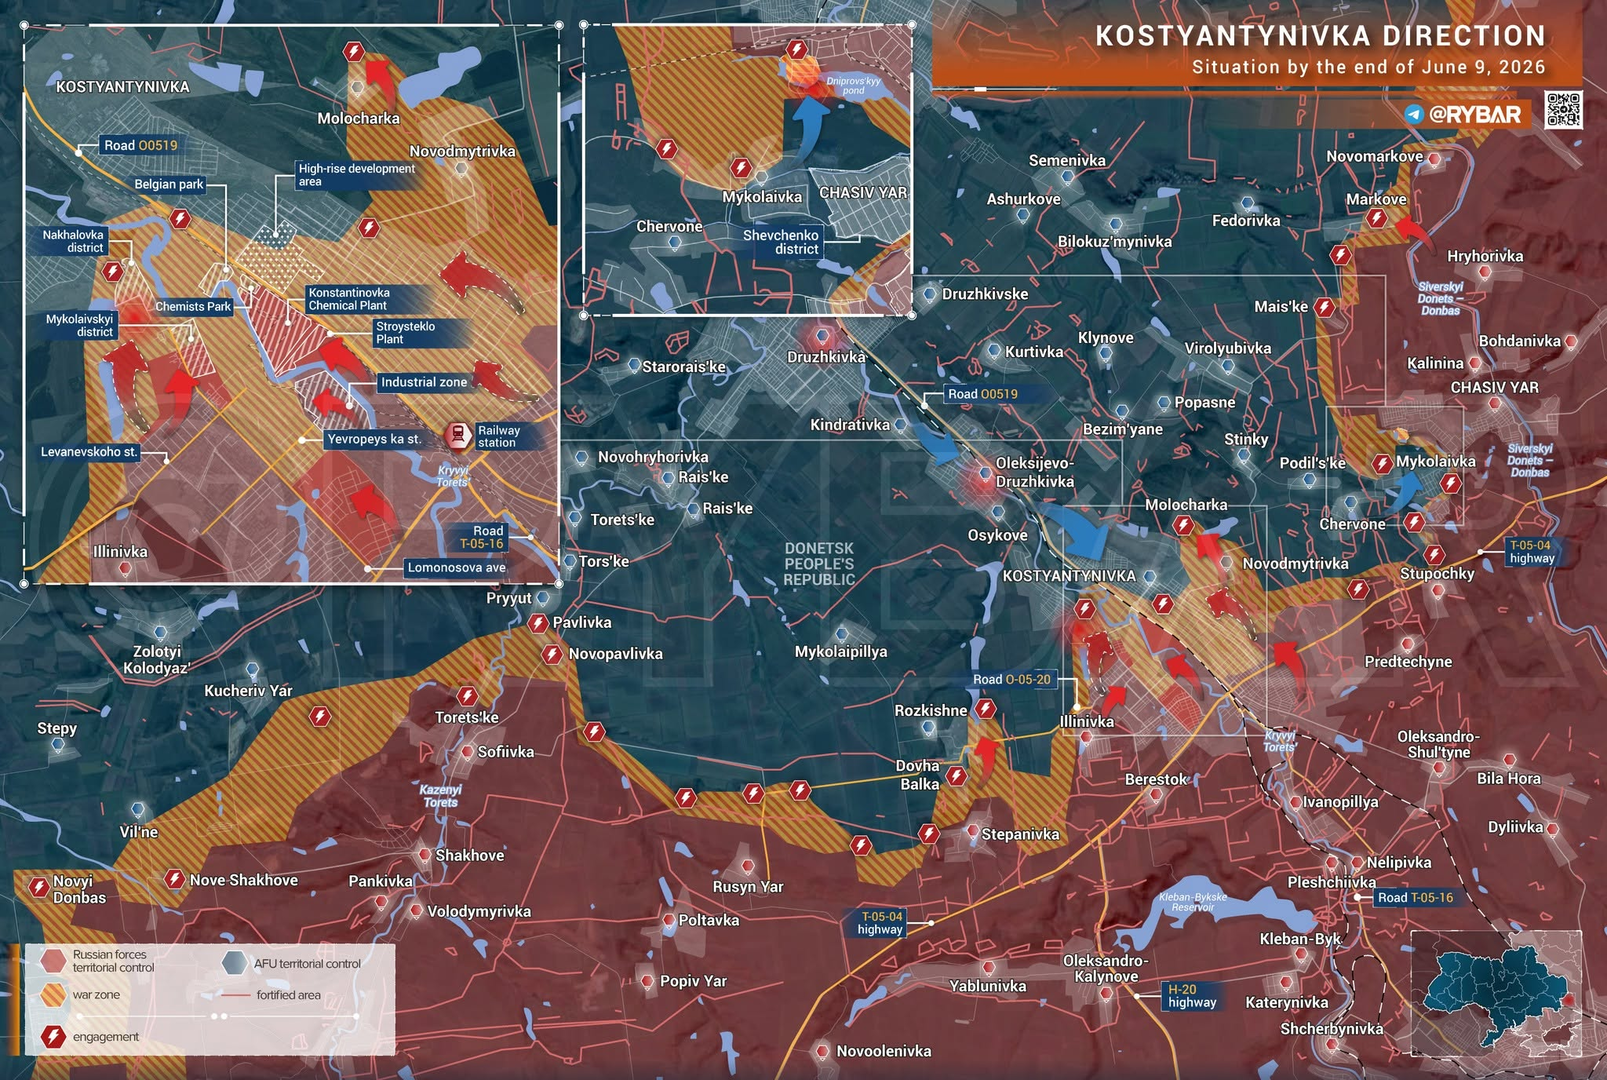Viewport: 1607px width, 1080px height.
Task: Click the QR code in the header
Action: click(1563, 110)
